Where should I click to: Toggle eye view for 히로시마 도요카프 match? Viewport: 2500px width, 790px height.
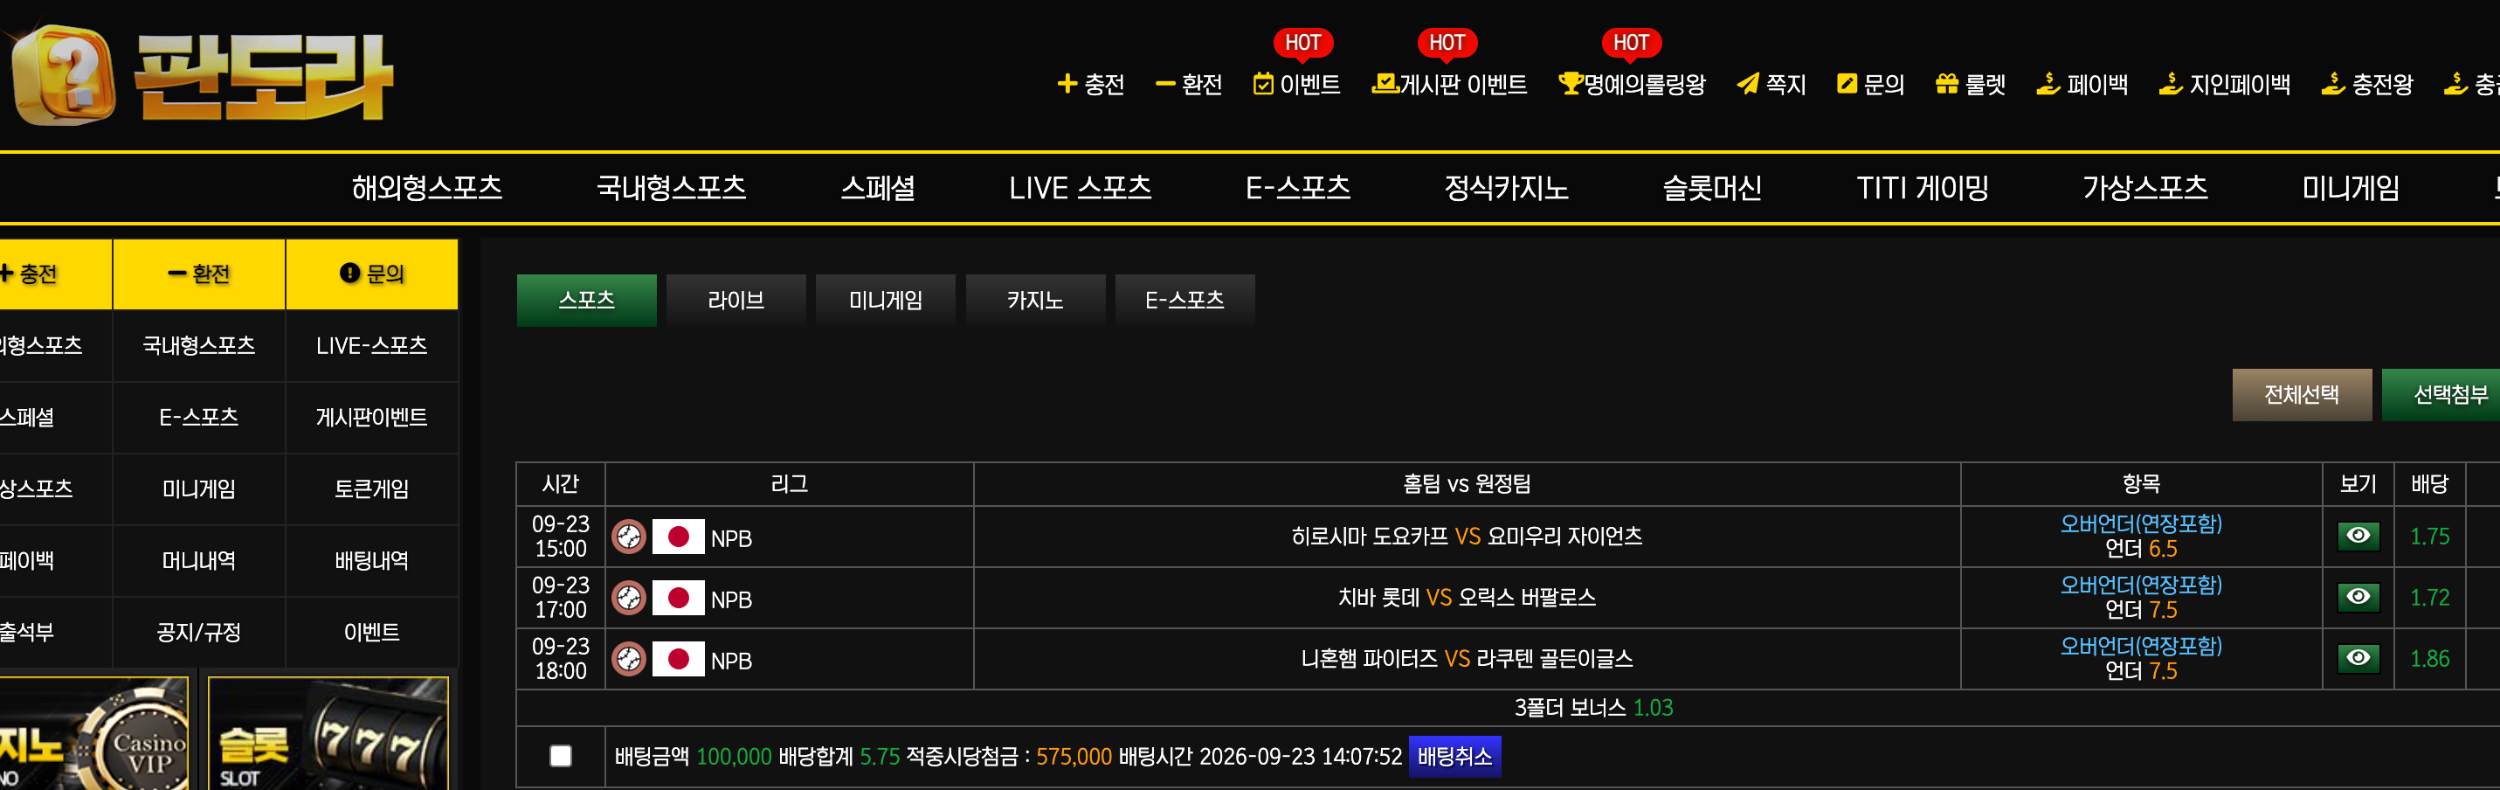pyautogui.click(x=2358, y=536)
